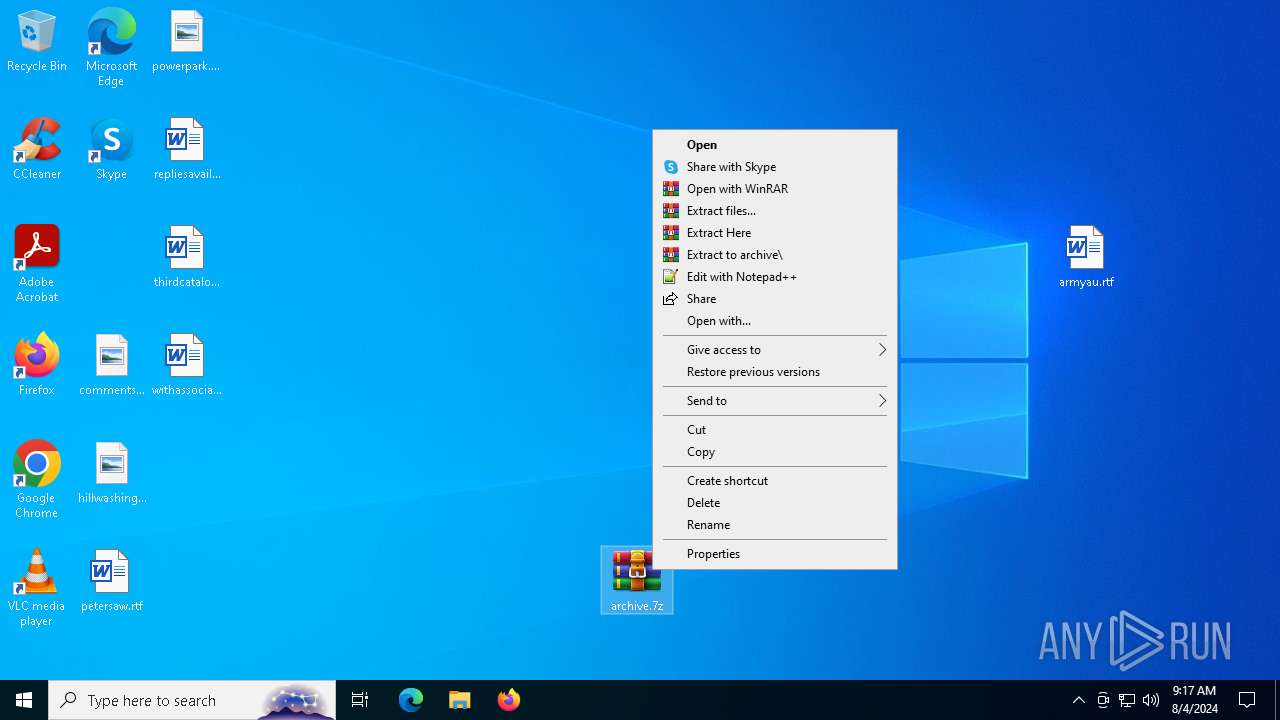This screenshot has height=720, width=1280.
Task: Select the Firefox desktop shortcut
Action: (37, 365)
